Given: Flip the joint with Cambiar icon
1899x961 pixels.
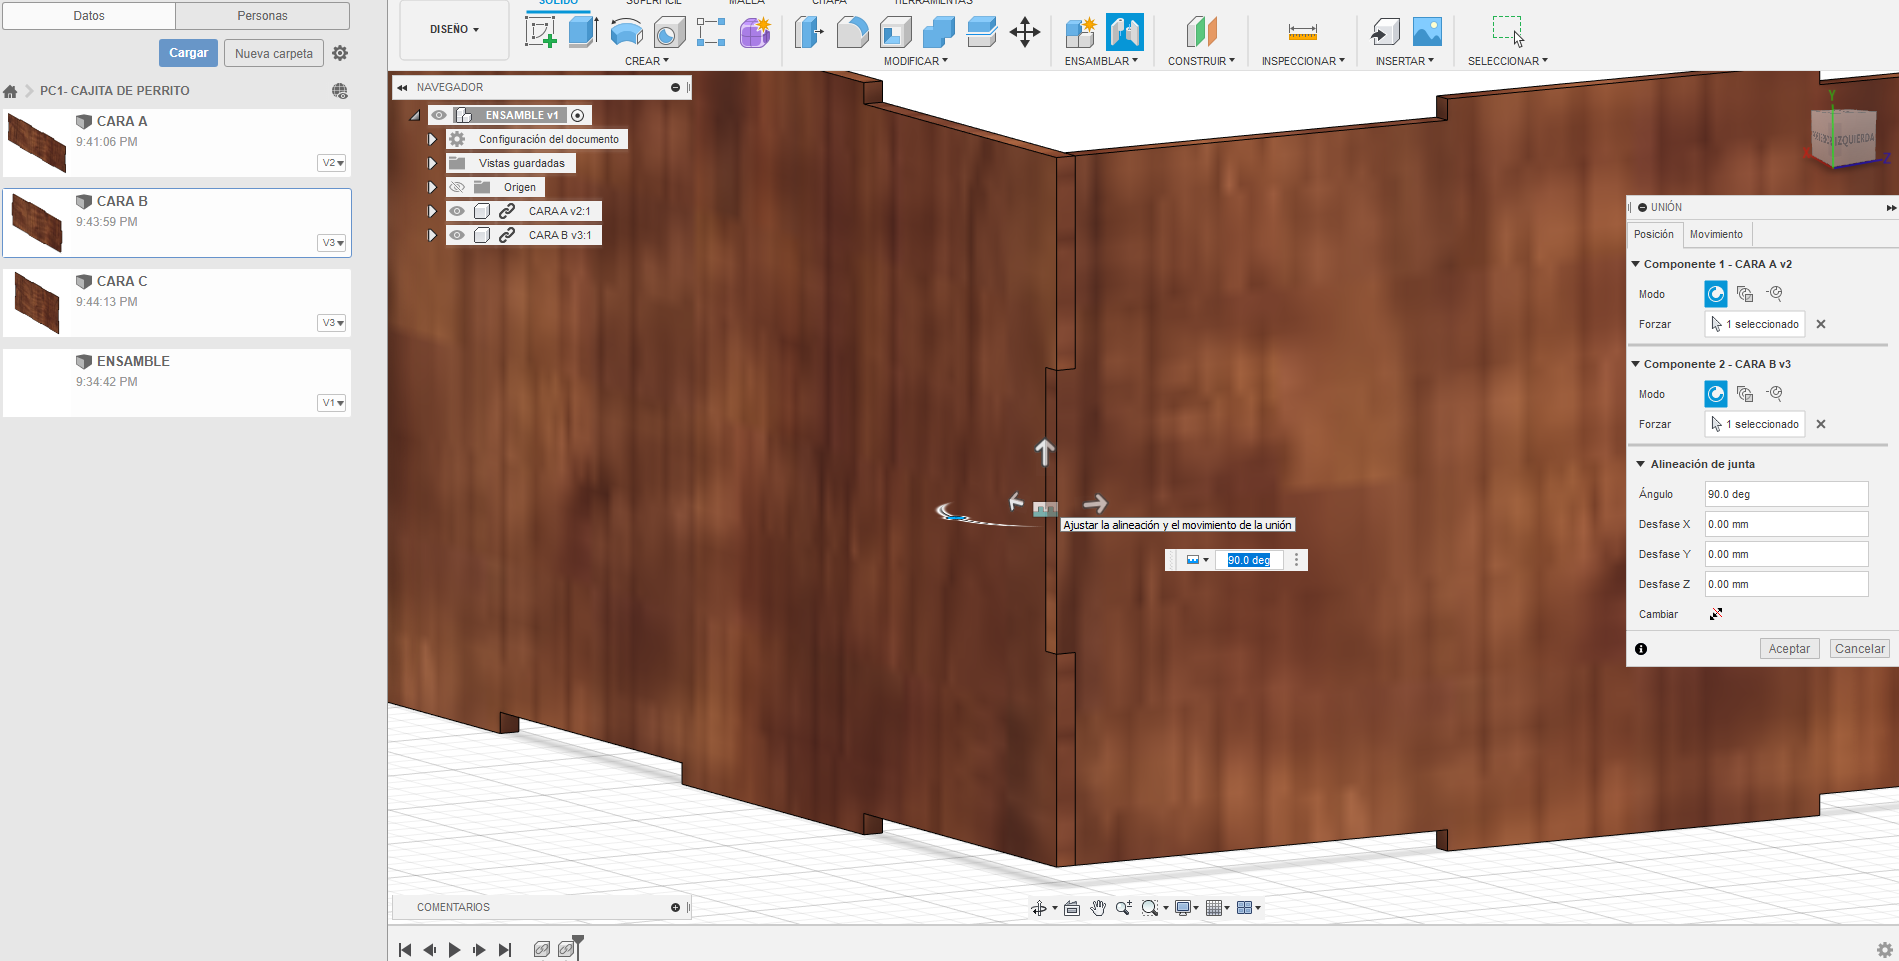Looking at the screenshot, I should pos(1716,614).
